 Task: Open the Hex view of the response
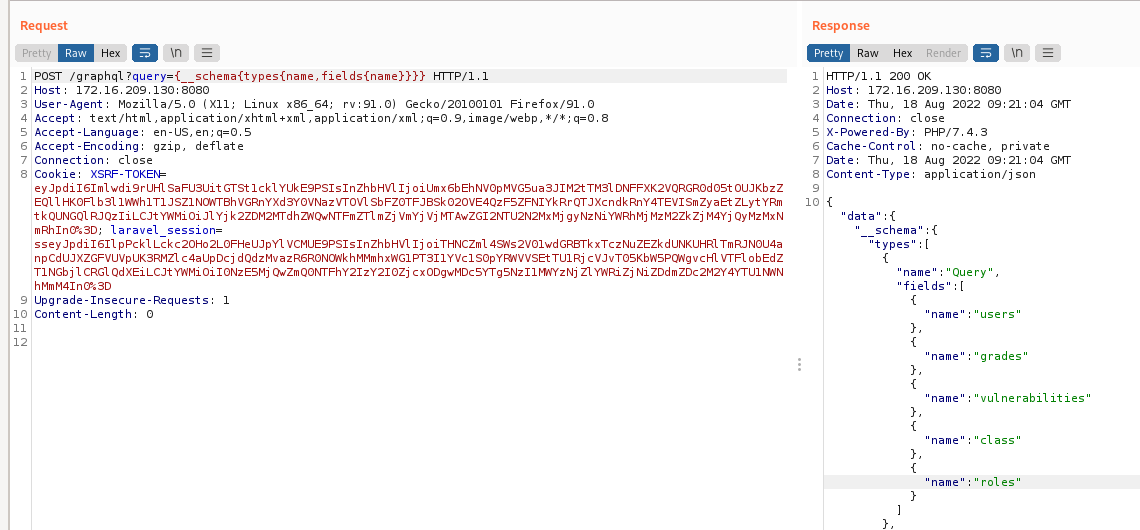pos(902,53)
